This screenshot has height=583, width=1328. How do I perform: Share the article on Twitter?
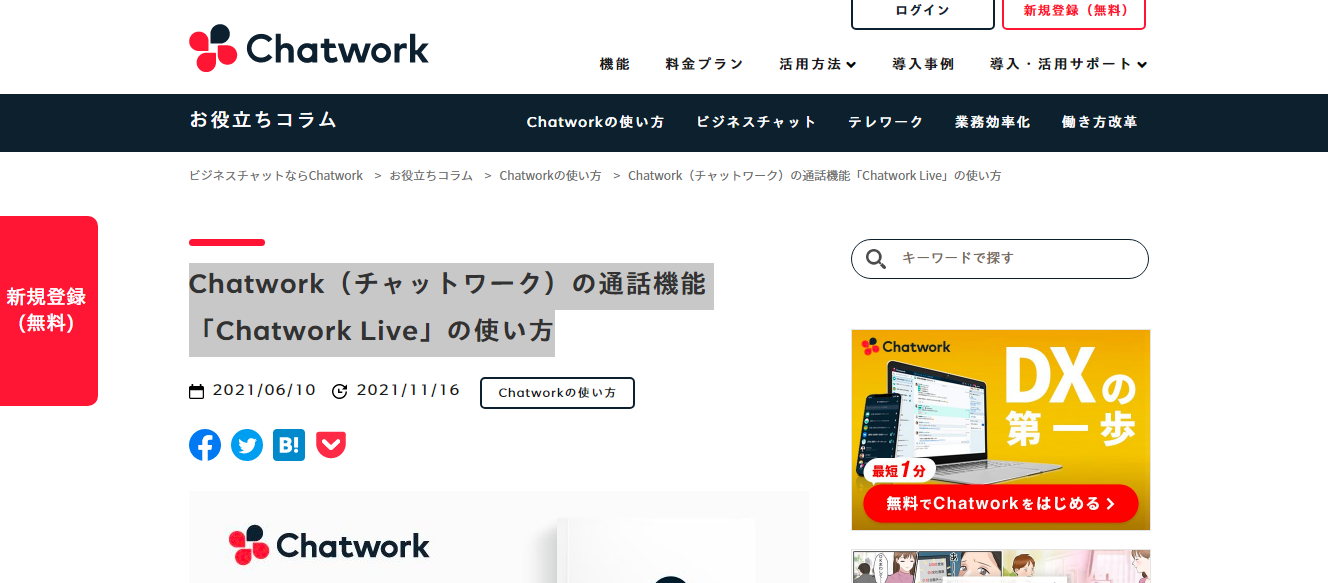pos(246,445)
